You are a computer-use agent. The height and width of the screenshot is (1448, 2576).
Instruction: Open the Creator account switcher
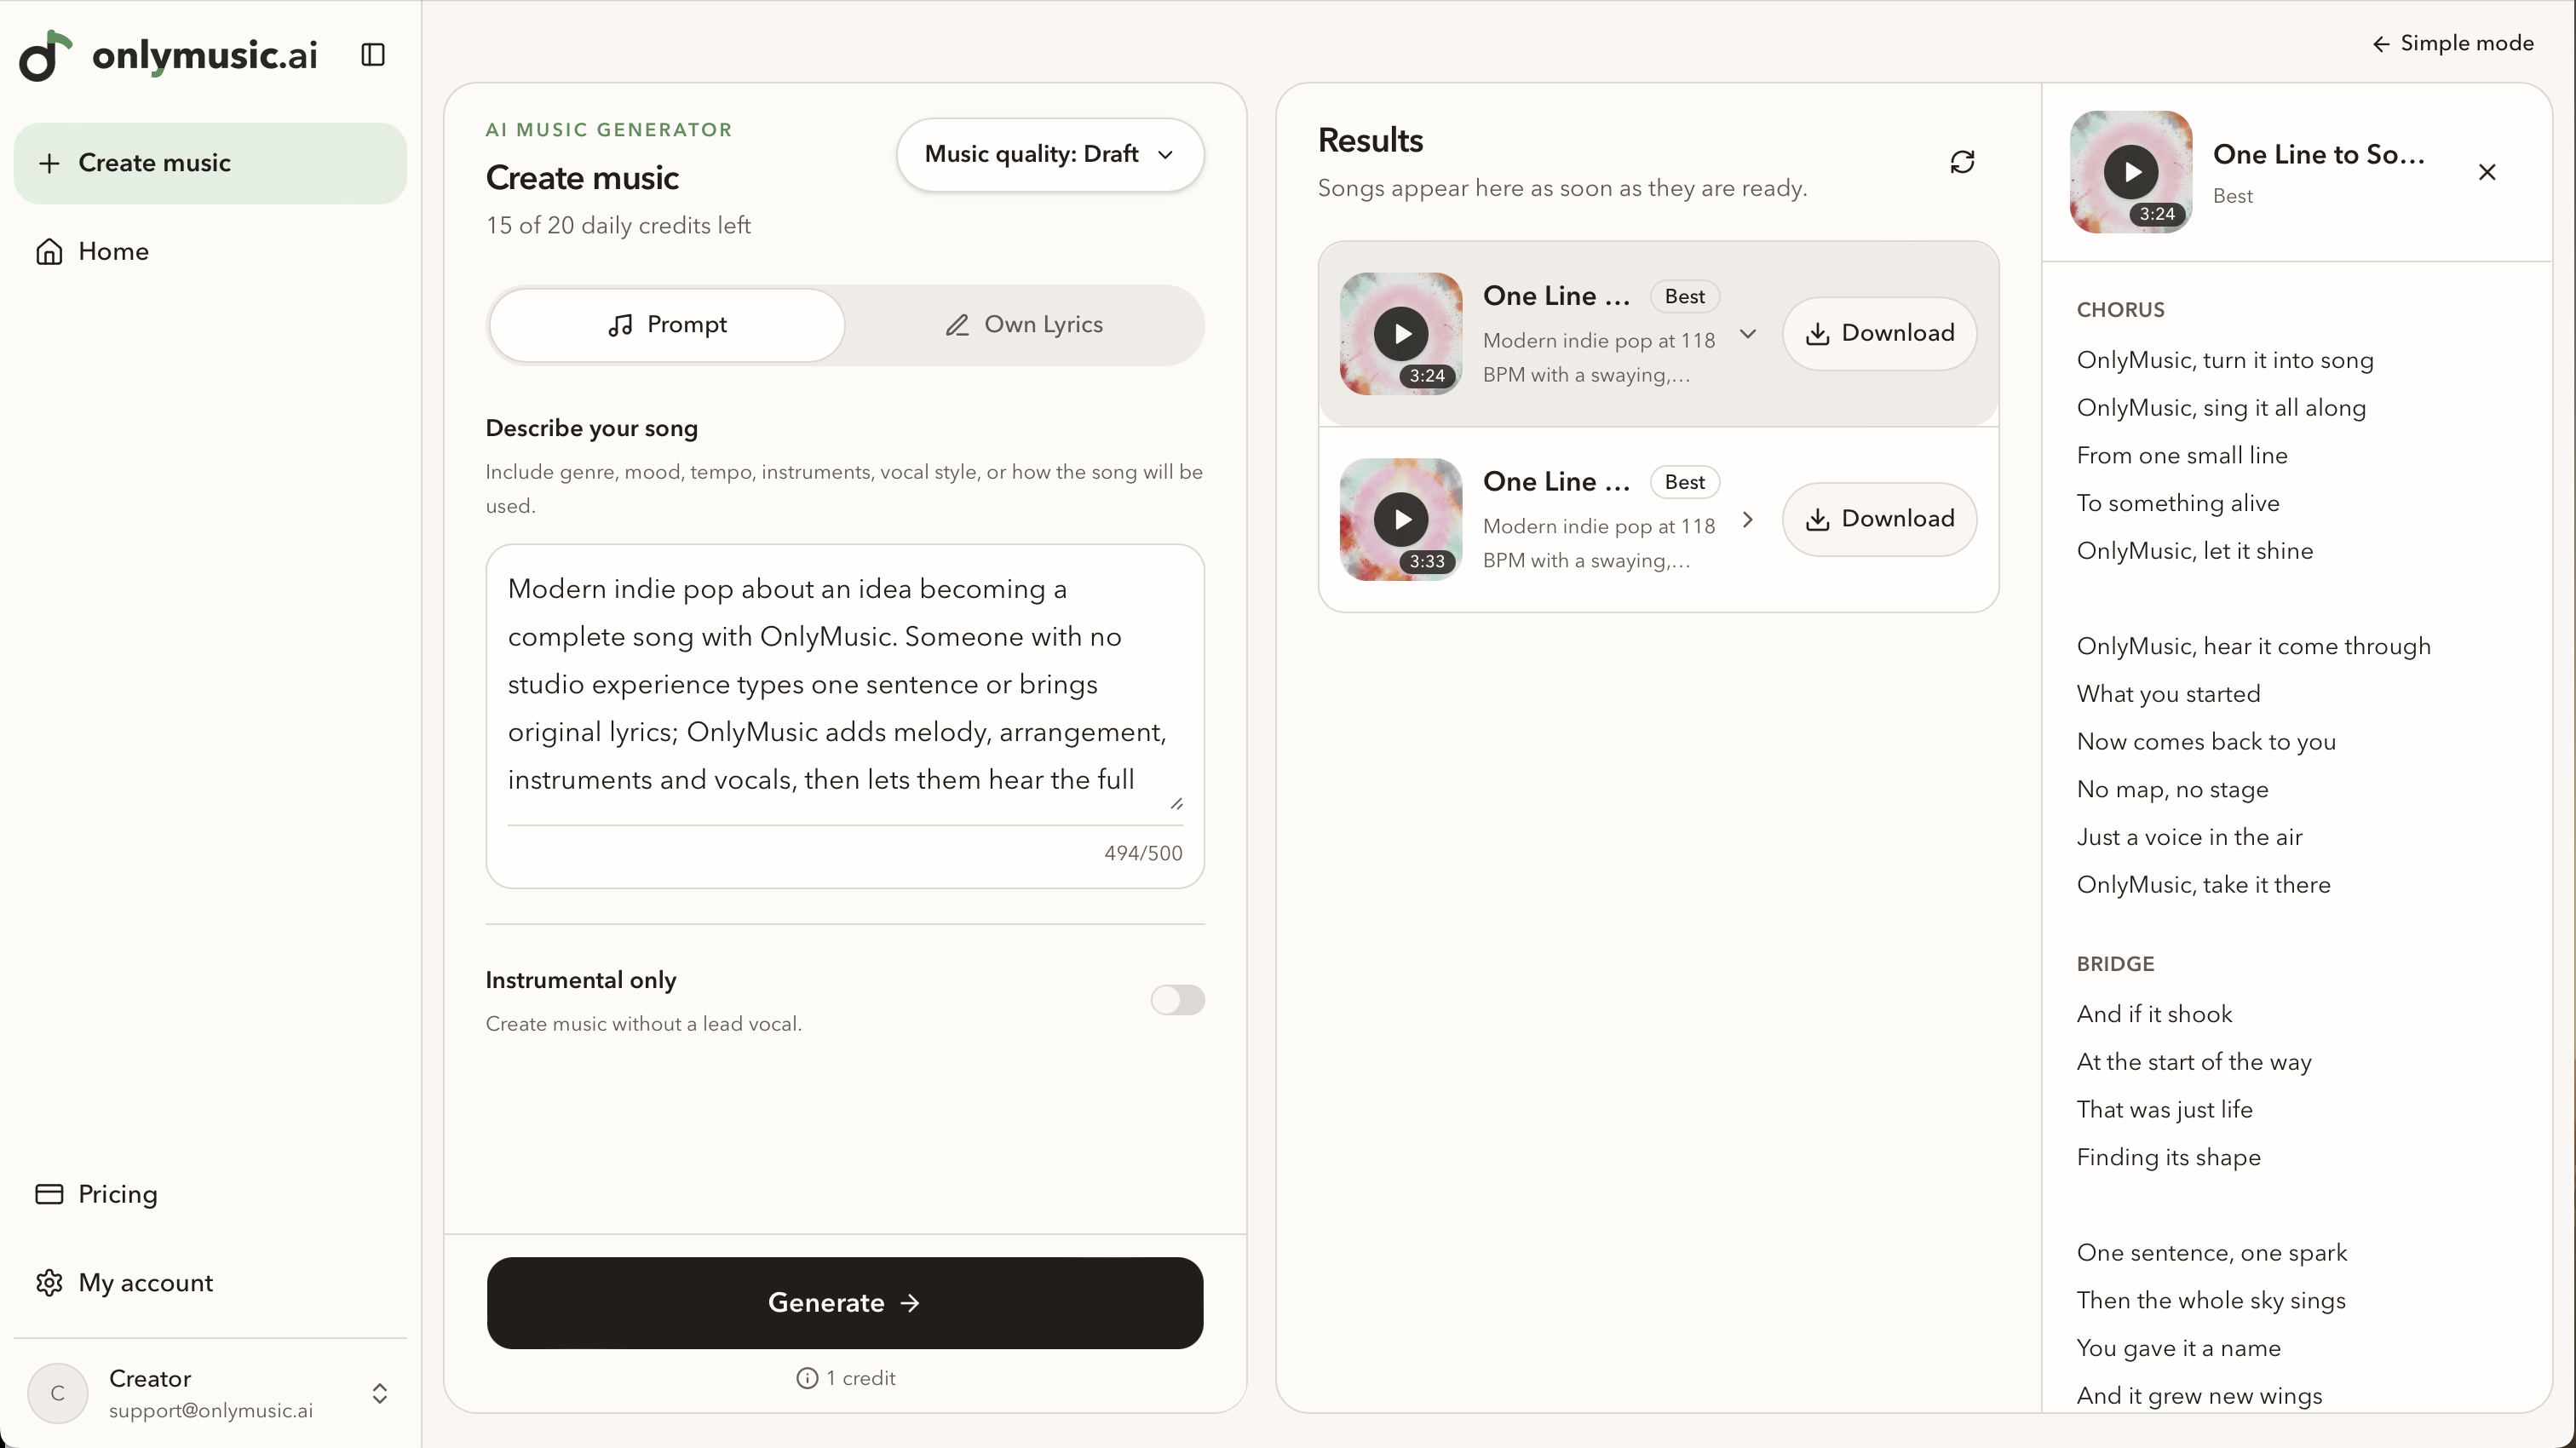click(380, 1393)
